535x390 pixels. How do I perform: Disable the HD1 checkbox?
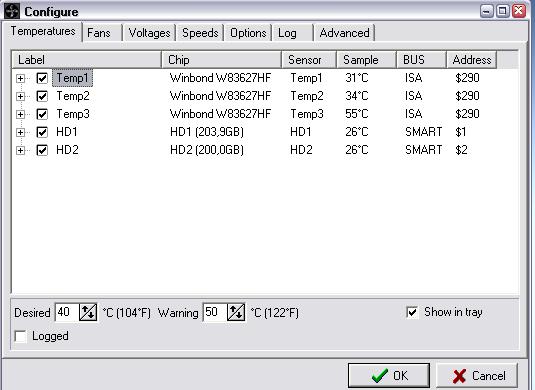[42, 132]
